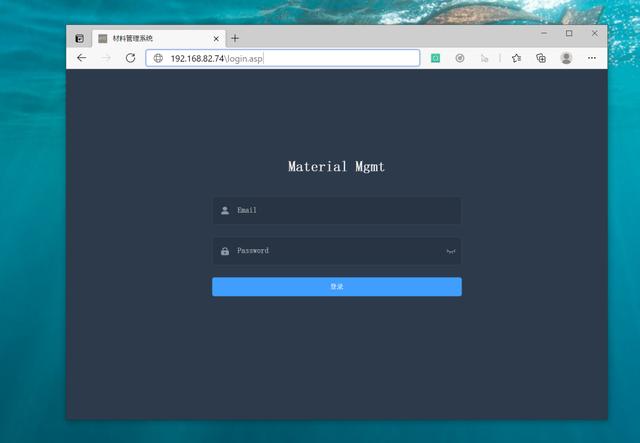This screenshot has height=443, width=640.
Task: Click the read aloud icon in toolbar
Action: point(484,58)
